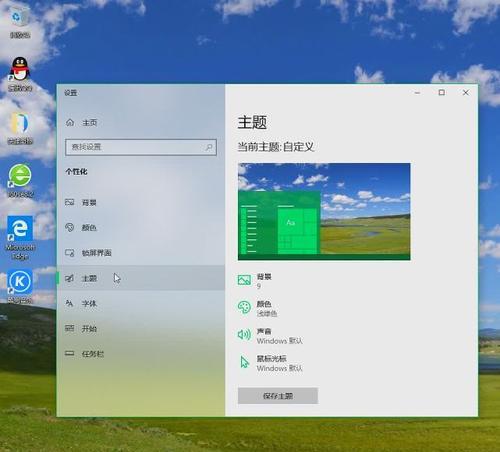The width and height of the screenshot is (500, 452).
Task: Open 字体 fonts page in sidebar
Action: pos(141,303)
